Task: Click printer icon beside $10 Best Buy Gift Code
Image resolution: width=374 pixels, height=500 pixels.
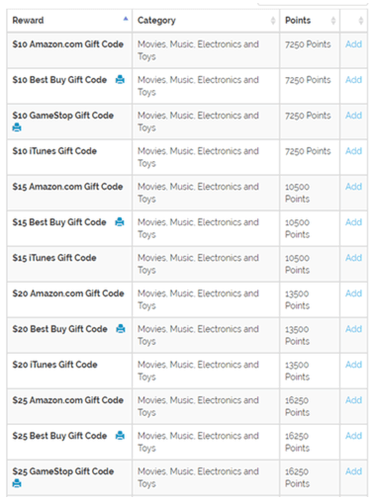Action: click(x=120, y=80)
